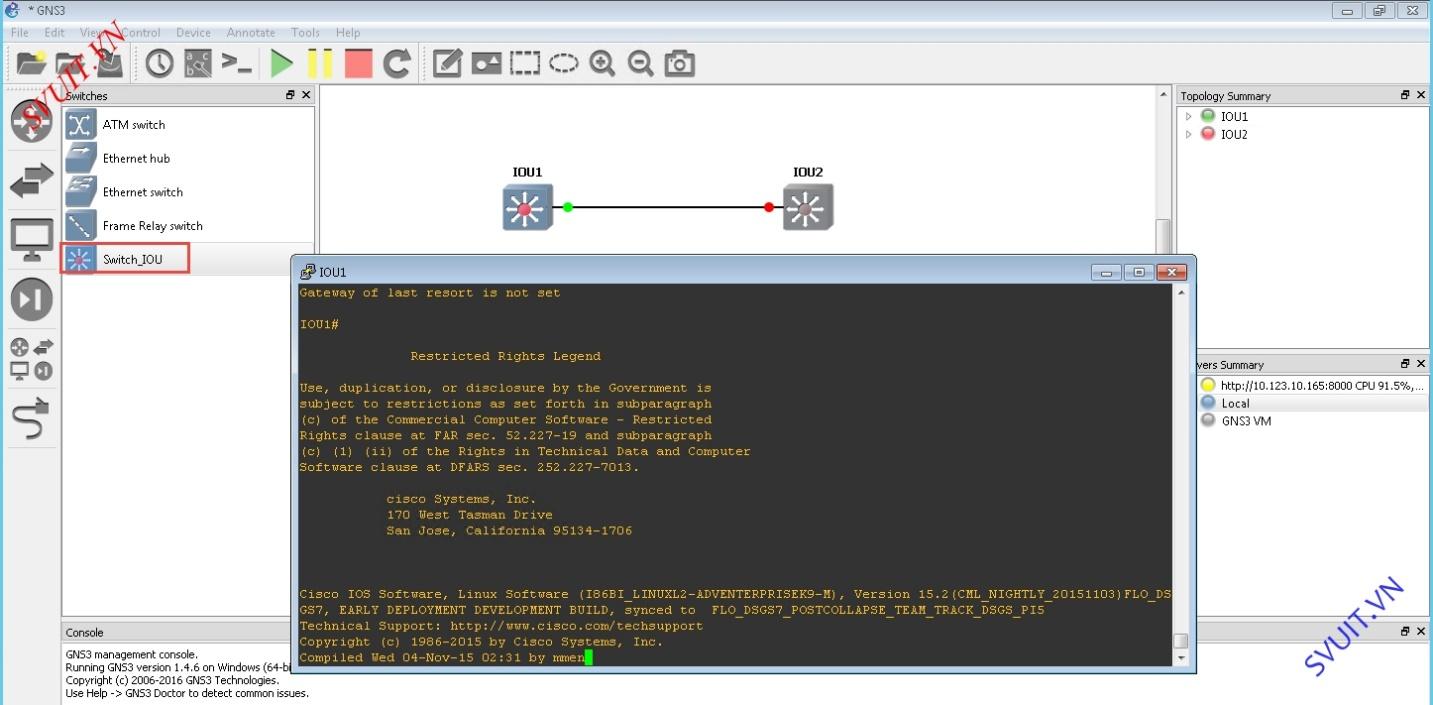Image resolution: width=1433 pixels, height=705 pixels.
Task: Click the IOU1 switch node on canvas
Action: tap(527, 208)
